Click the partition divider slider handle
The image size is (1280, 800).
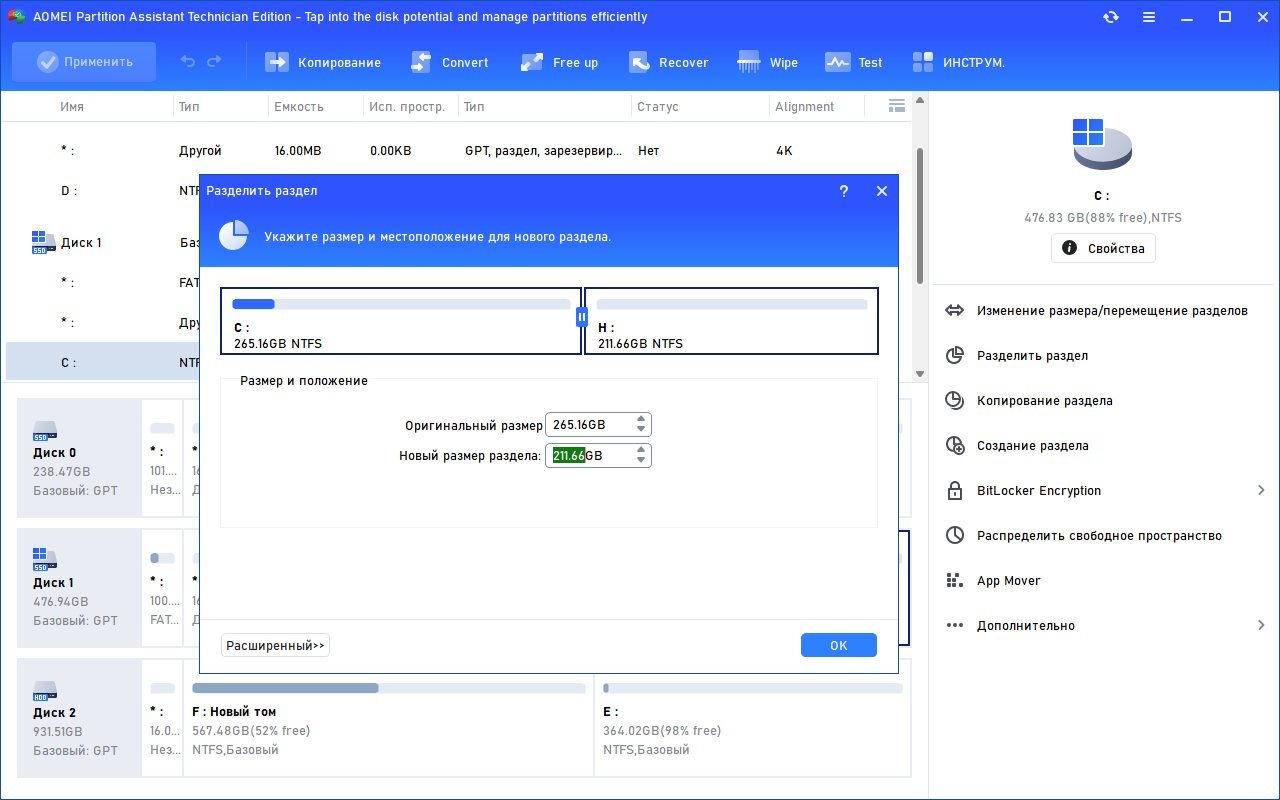[x=582, y=317]
